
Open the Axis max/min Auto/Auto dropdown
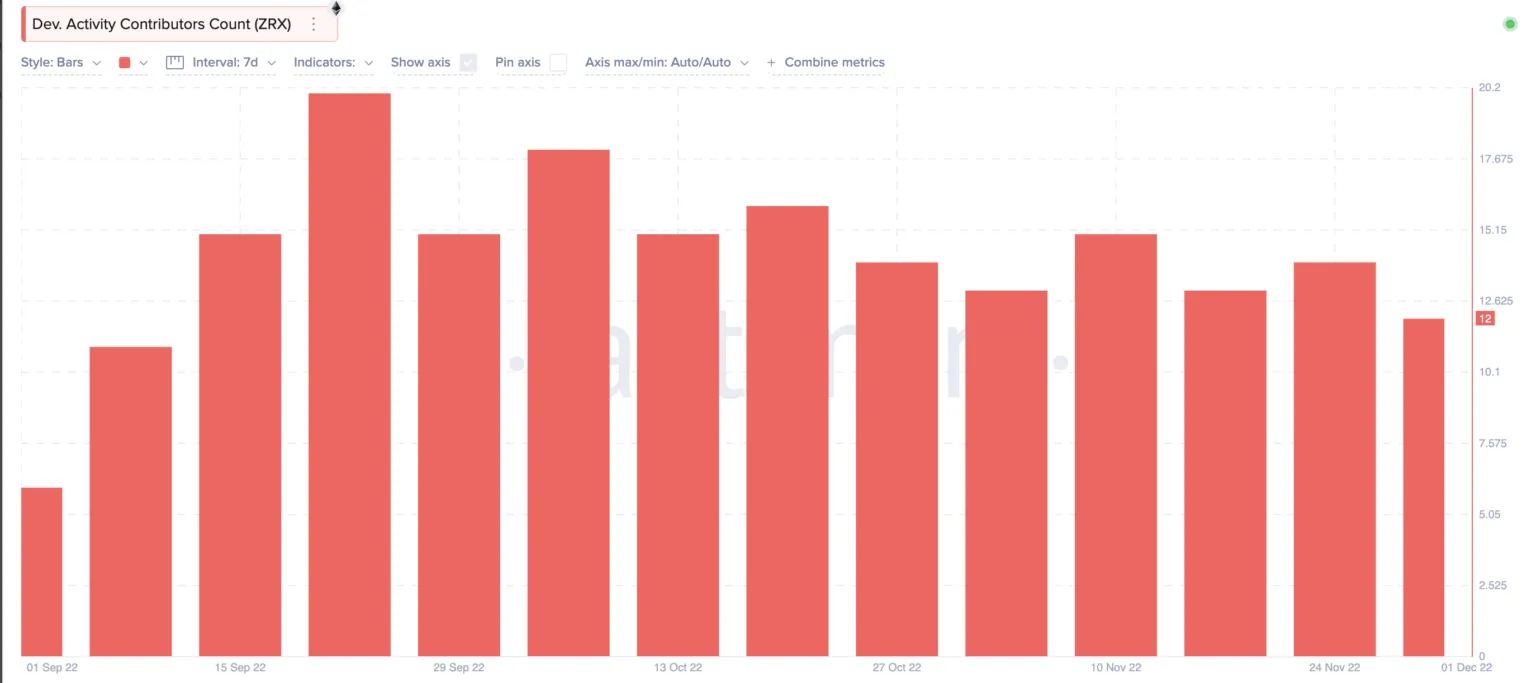[667, 62]
